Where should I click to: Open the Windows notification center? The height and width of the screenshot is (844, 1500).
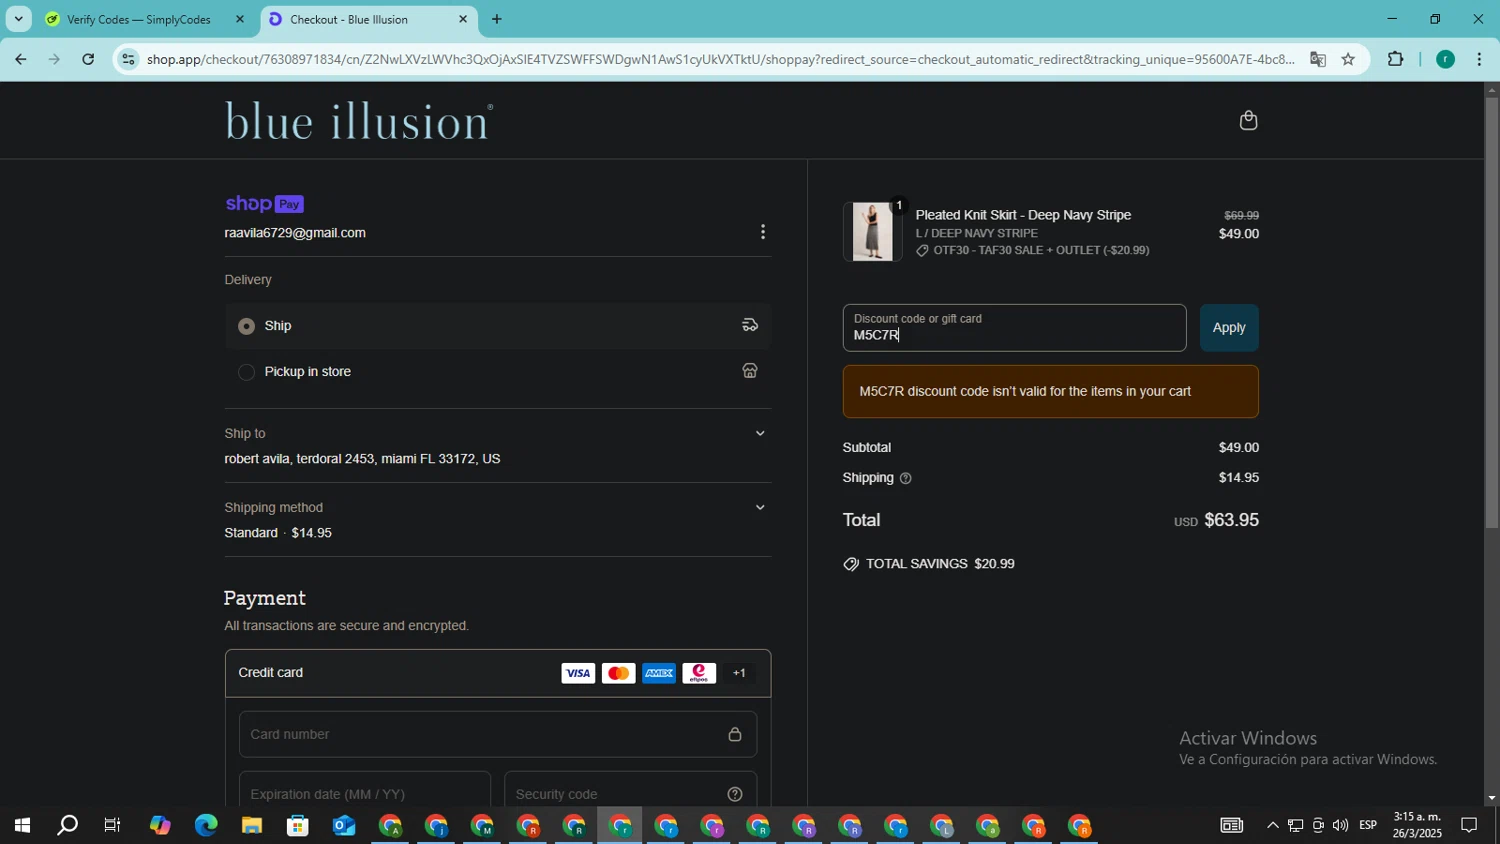(x=1470, y=826)
